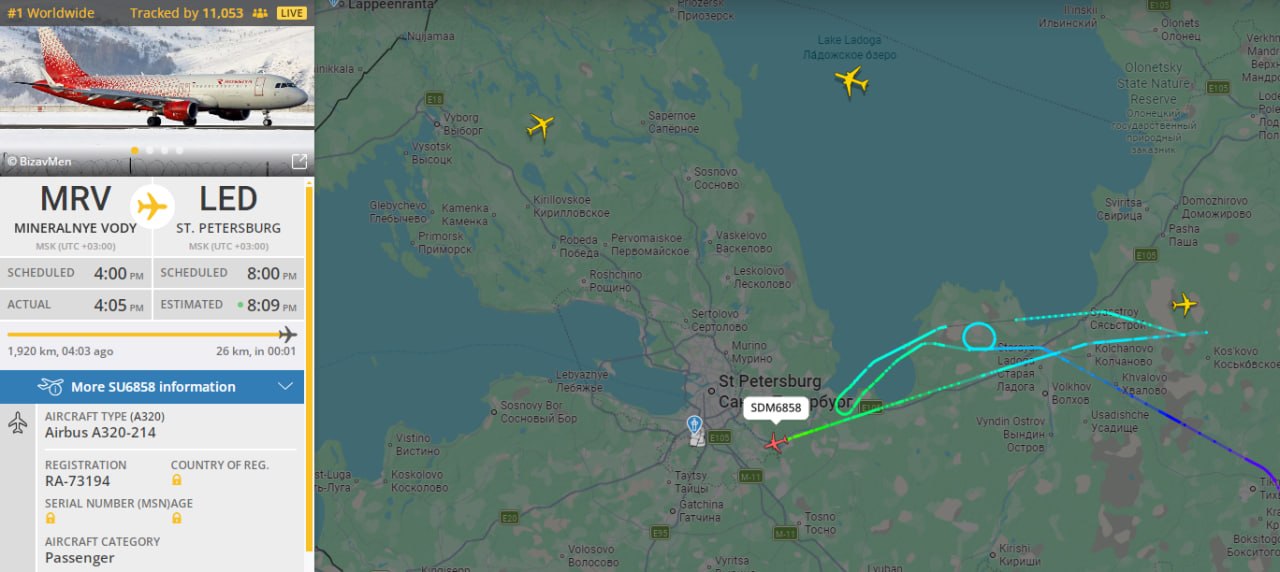Click the SDM6858 callsign label on map
The width and height of the screenshot is (1280, 572).
coord(776,407)
